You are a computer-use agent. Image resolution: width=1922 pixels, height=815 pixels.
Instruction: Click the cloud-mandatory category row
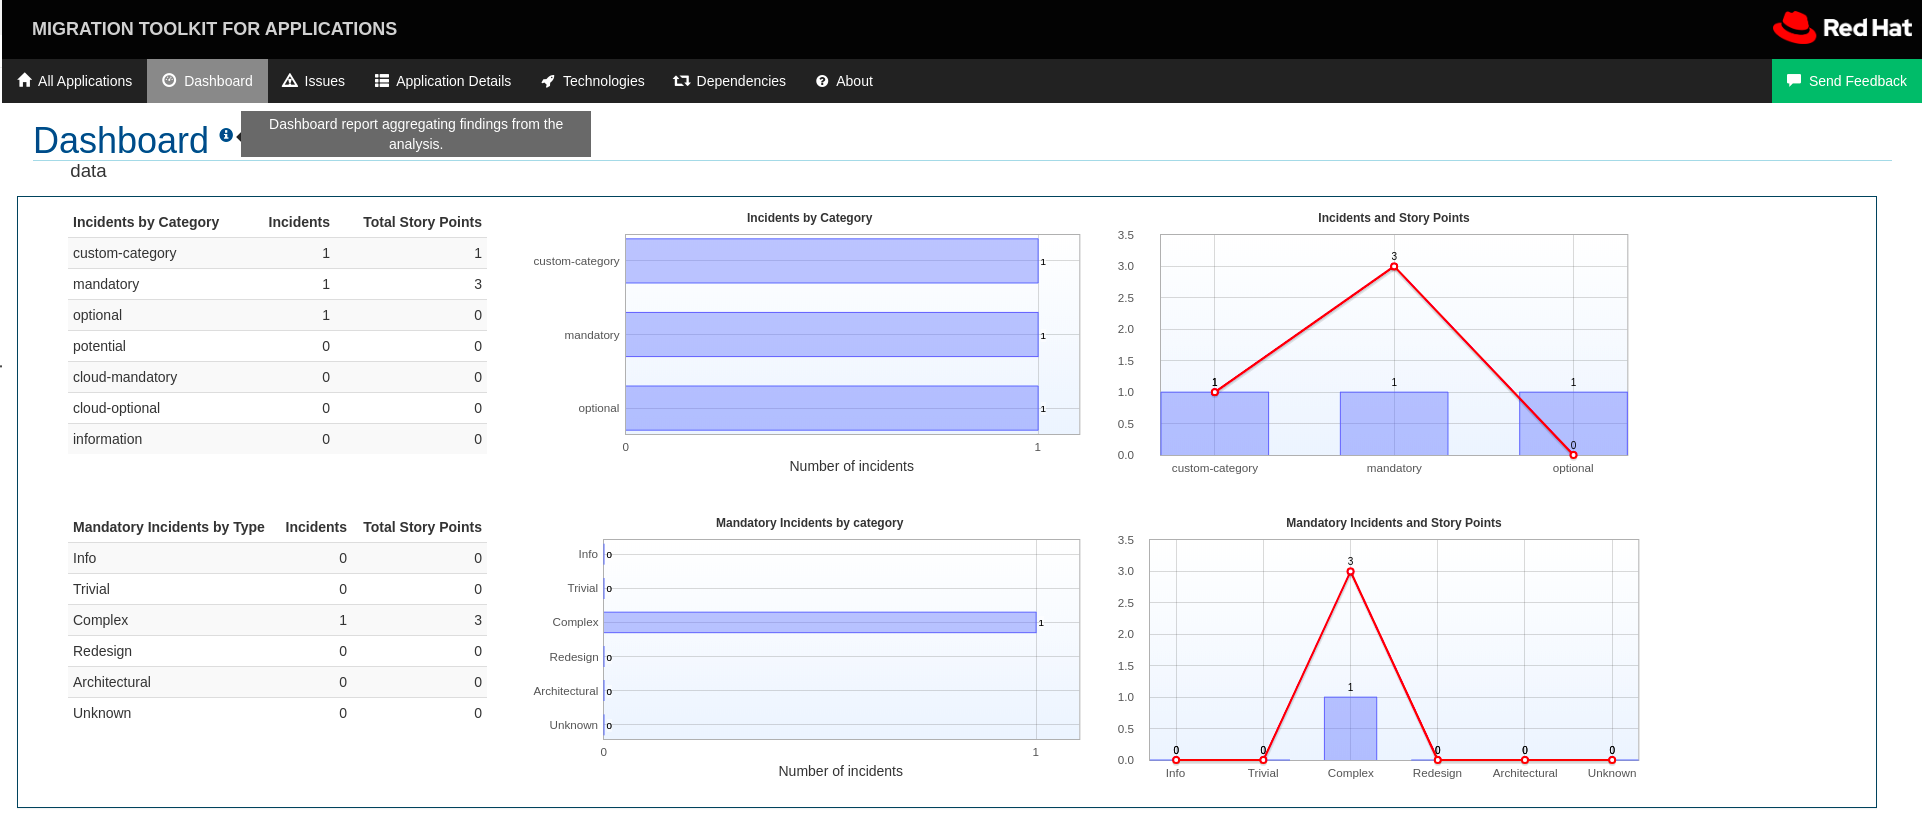point(277,377)
